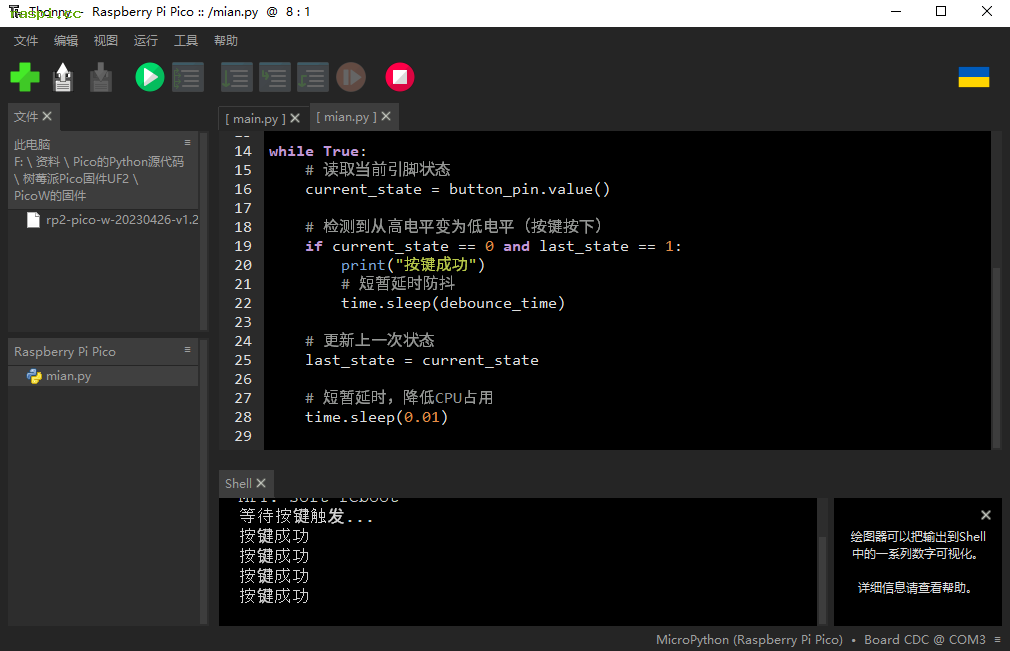This screenshot has width=1010, height=651.
Task: Close the mian.py editor tab
Action: click(386, 117)
